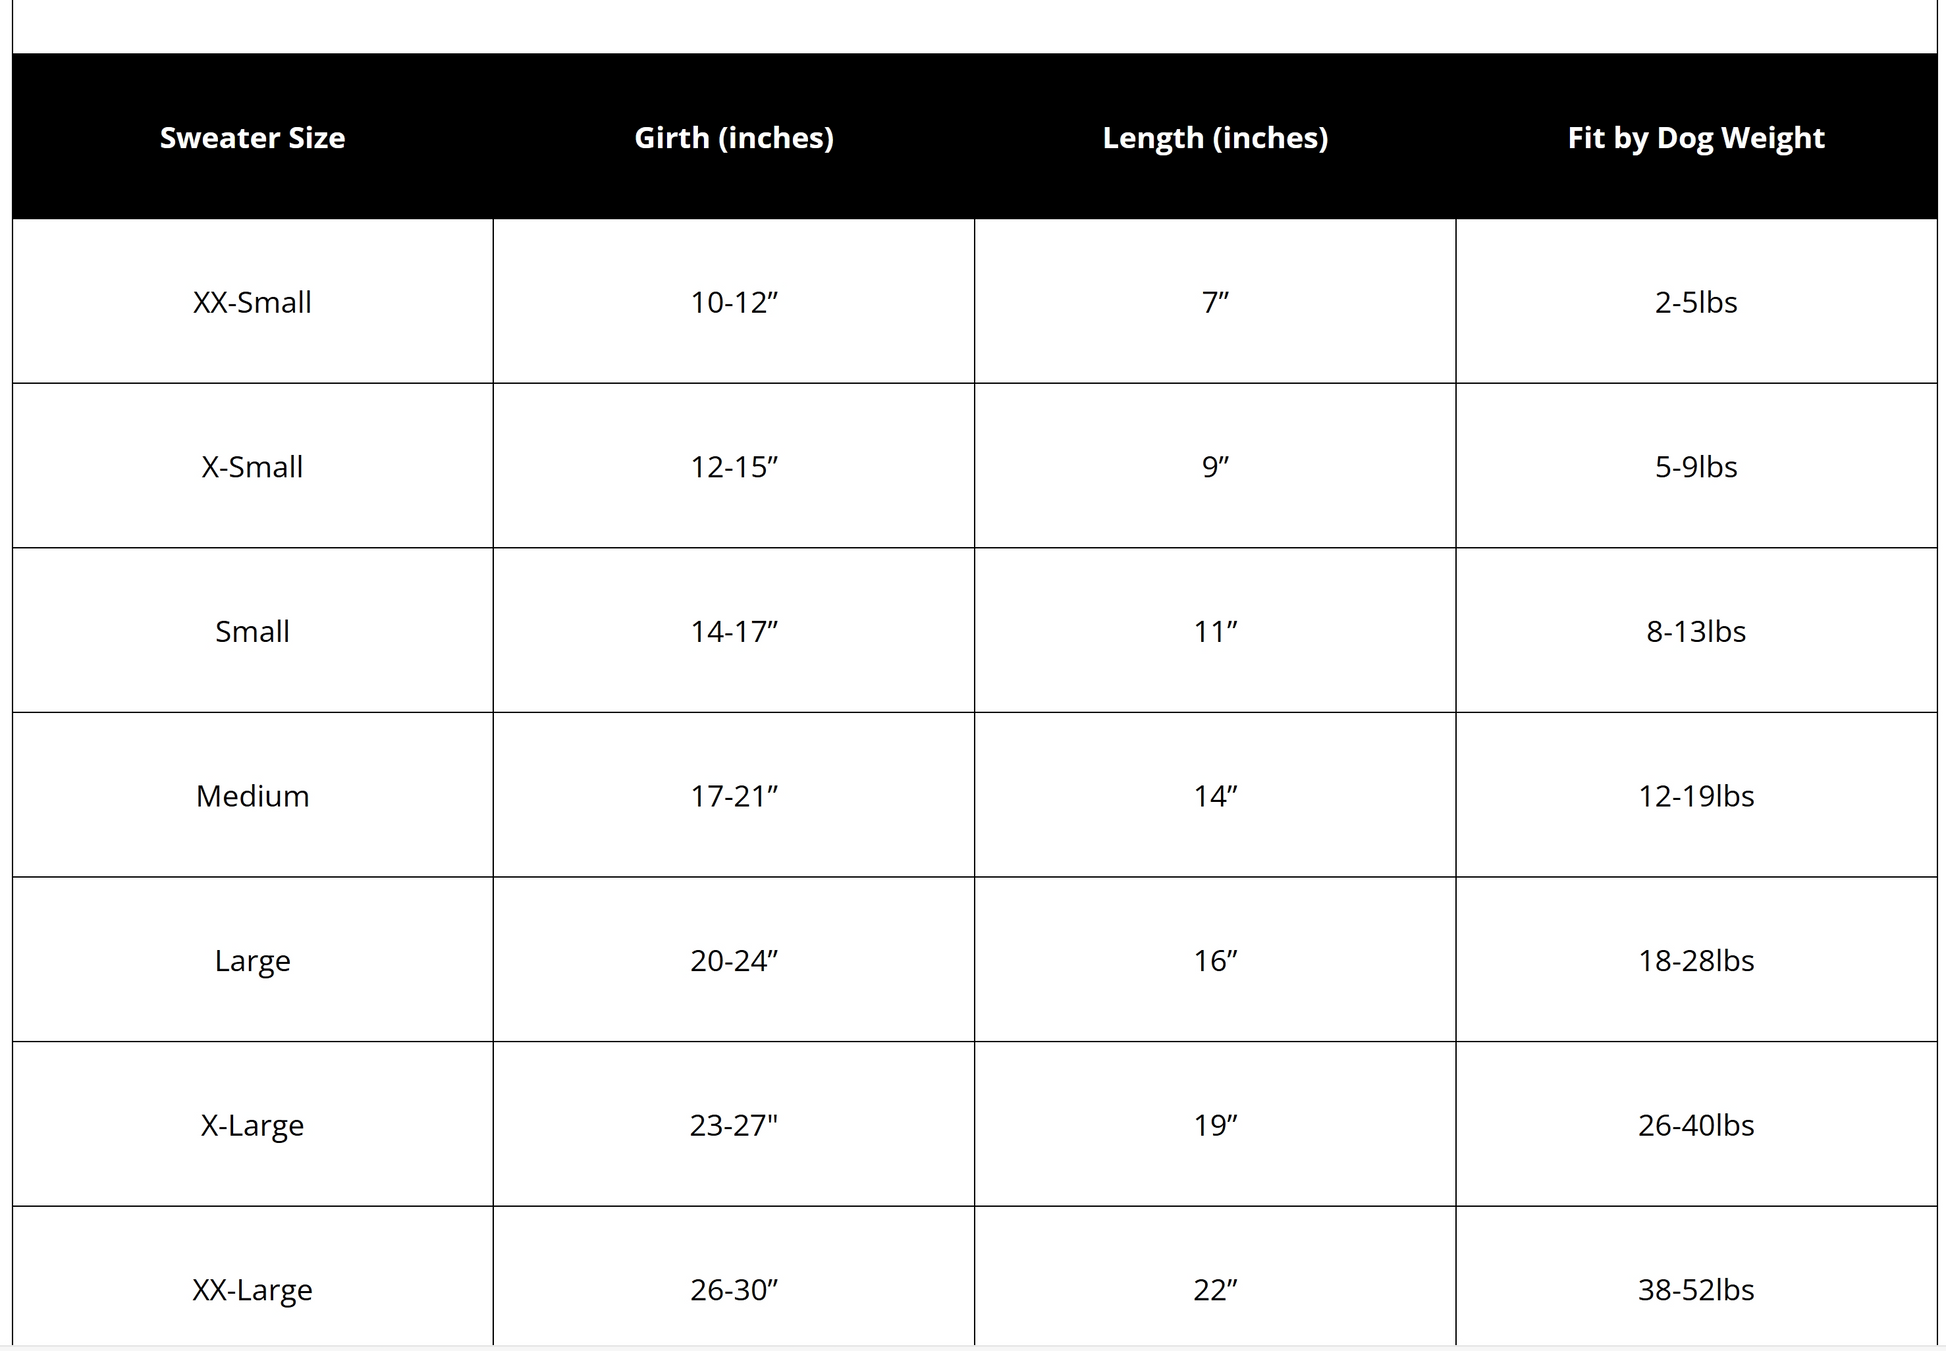This screenshot has width=1946, height=1351.
Task: Click the Sweater Size column header
Action: click(252, 137)
